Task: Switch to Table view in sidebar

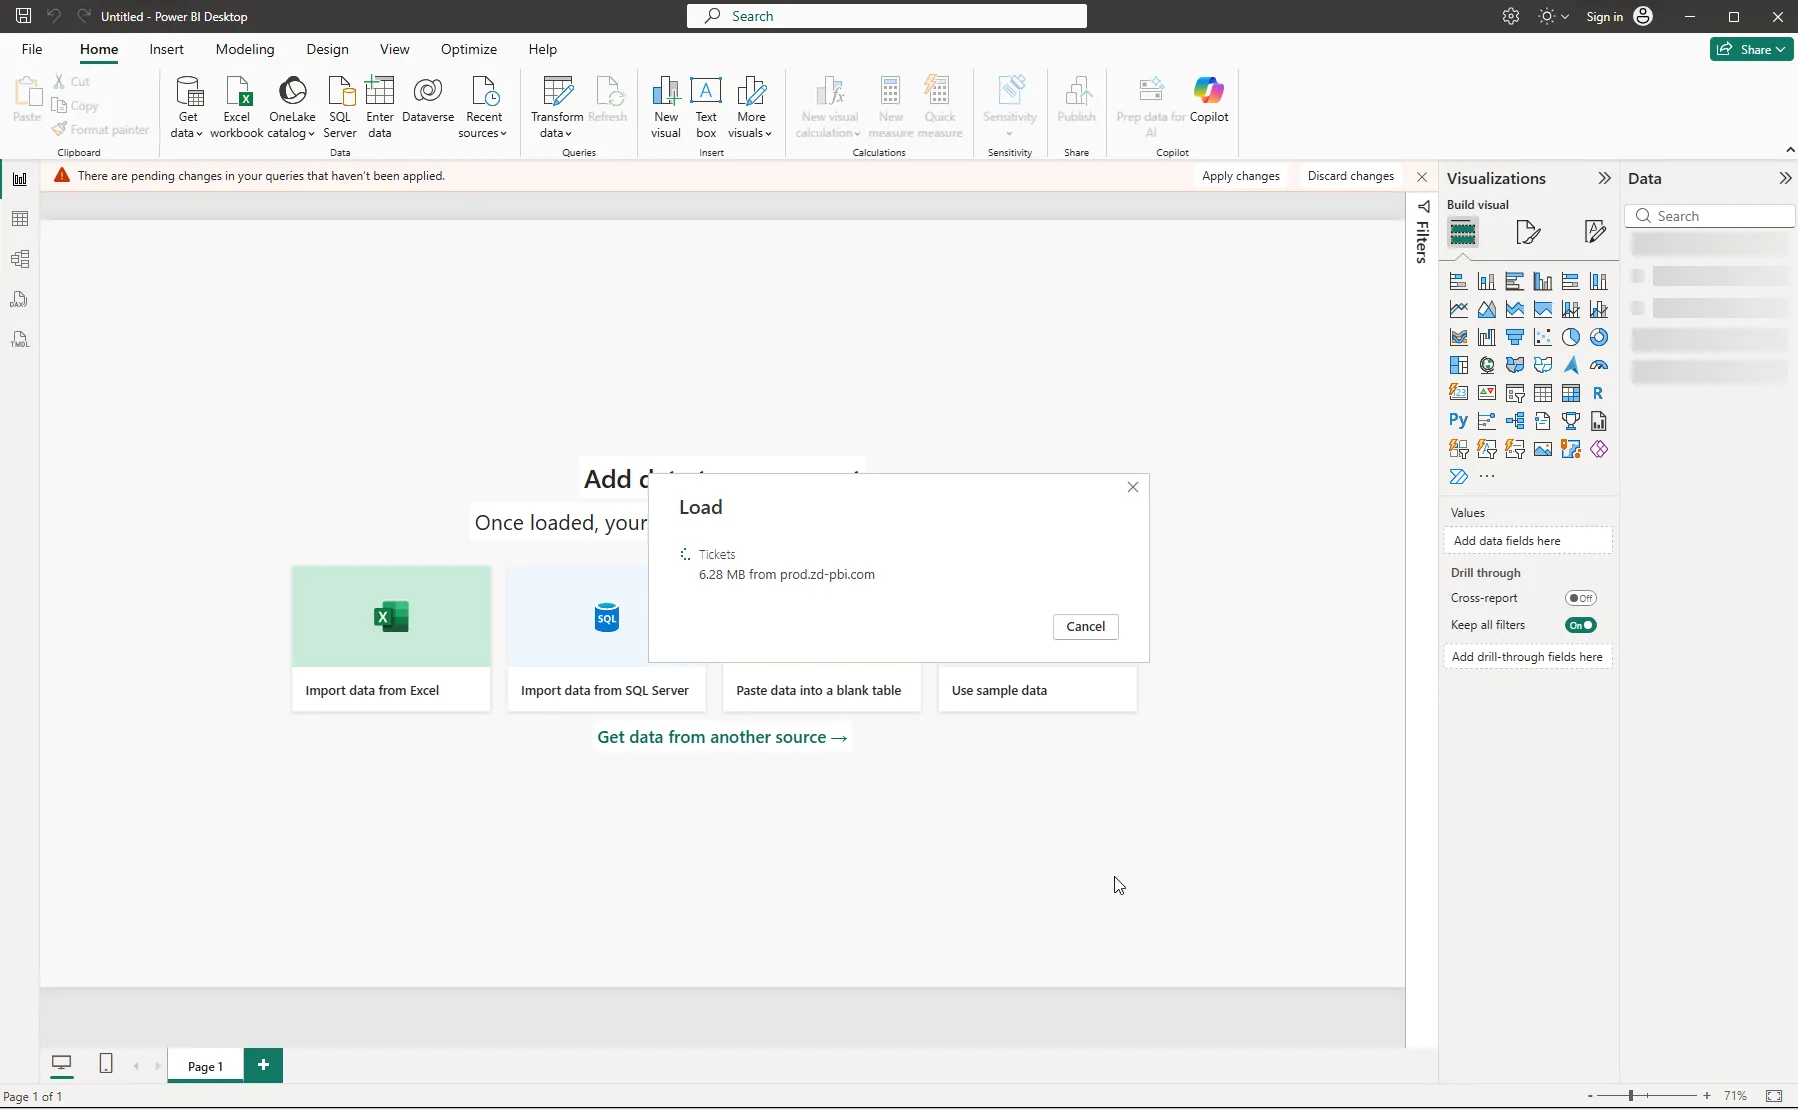Action: pyautogui.click(x=19, y=219)
